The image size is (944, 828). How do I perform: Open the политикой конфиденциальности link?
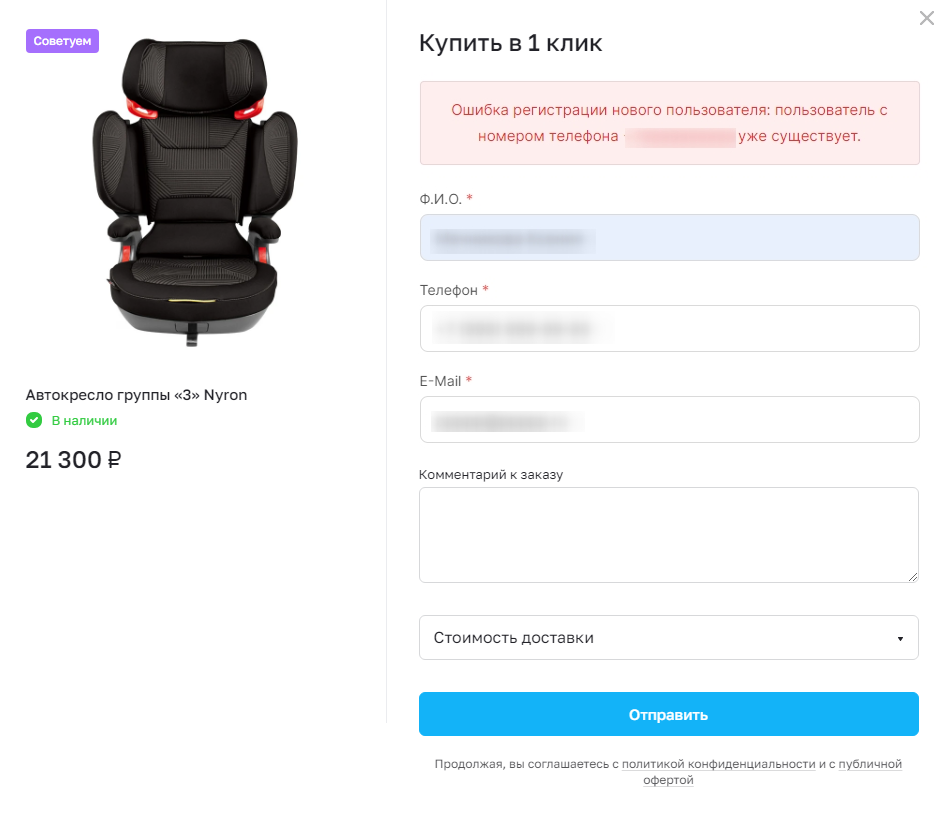[718, 764]
